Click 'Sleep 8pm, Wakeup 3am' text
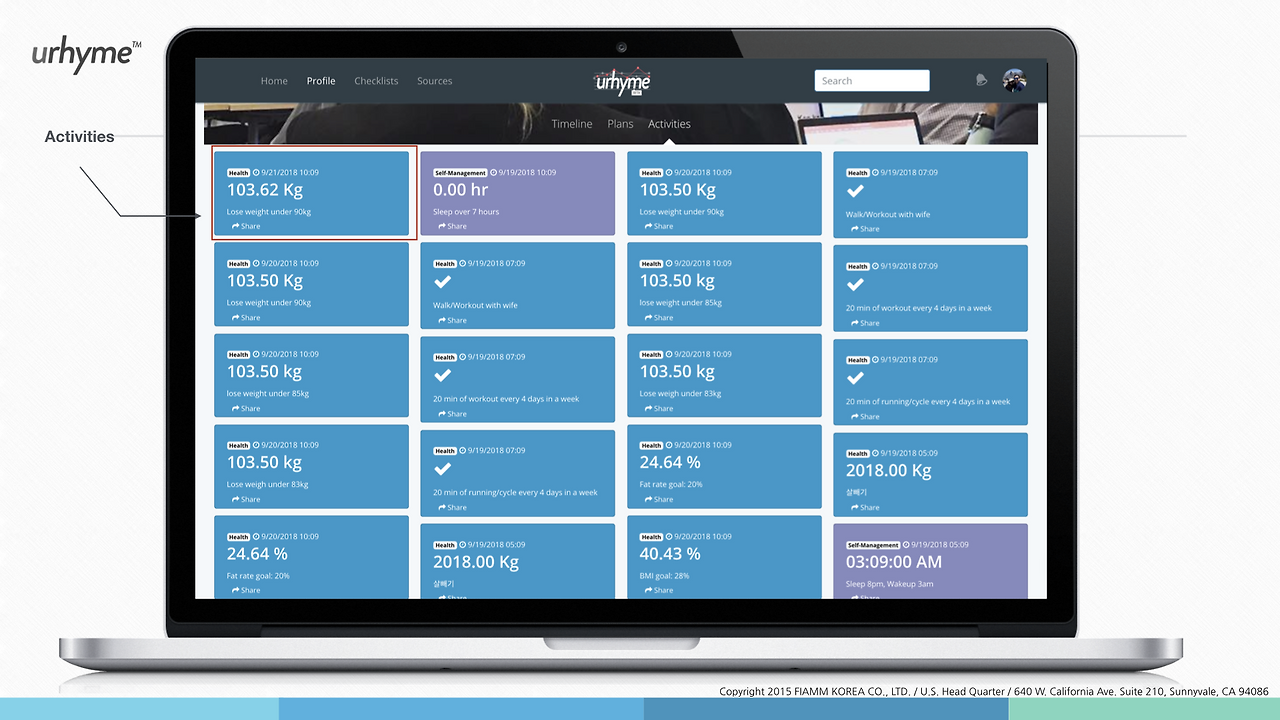 click(889, 584)
